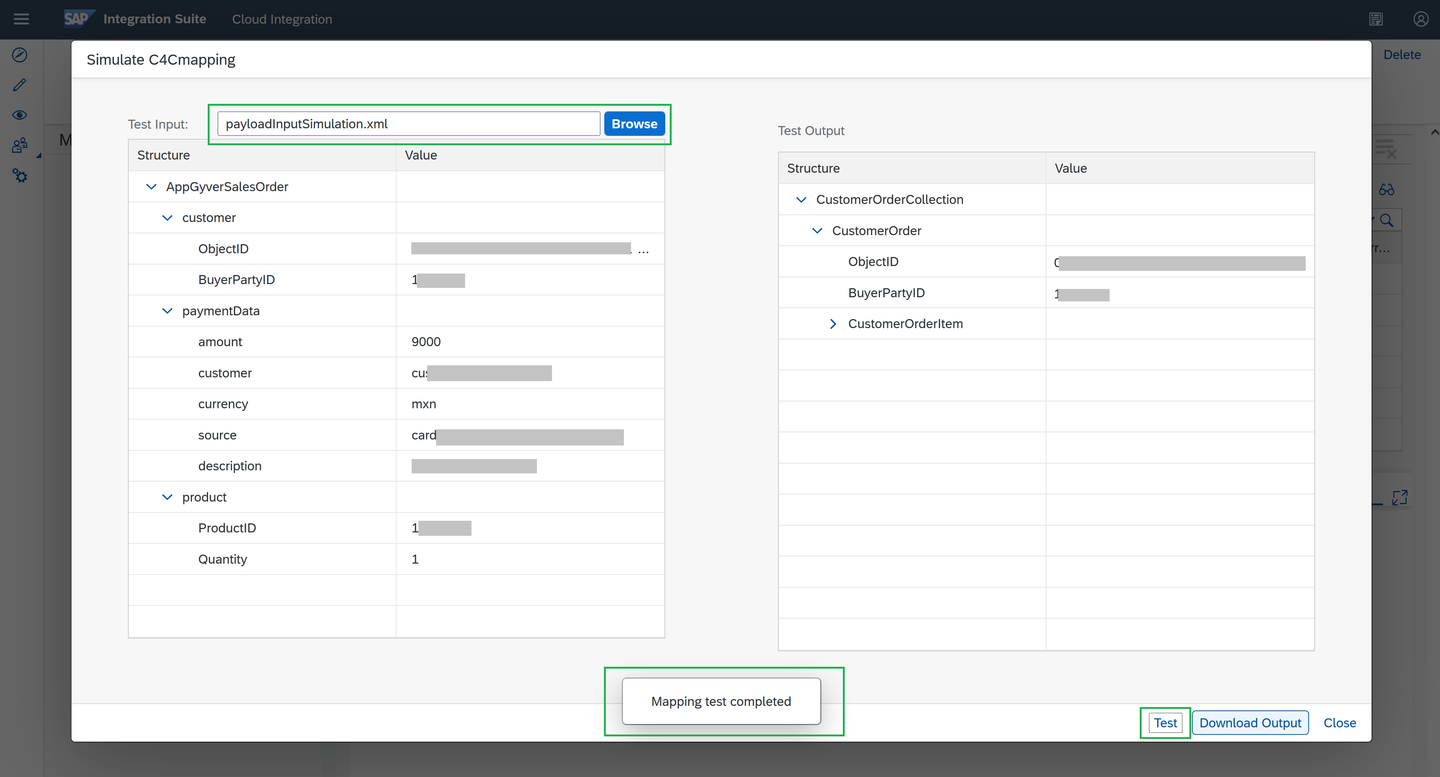
Task: Open the Design pencil icon in sidebar
Action: pyautogui.click(x=20, y=86)
